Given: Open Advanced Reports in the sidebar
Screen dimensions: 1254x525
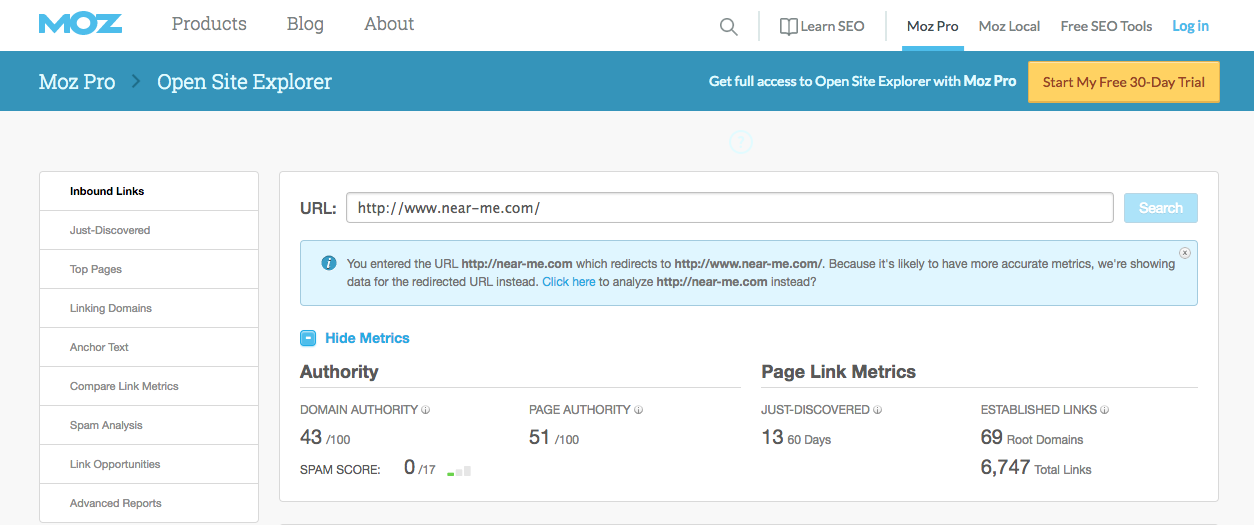Looking at the screenshot, I should (x=149, y=503).
